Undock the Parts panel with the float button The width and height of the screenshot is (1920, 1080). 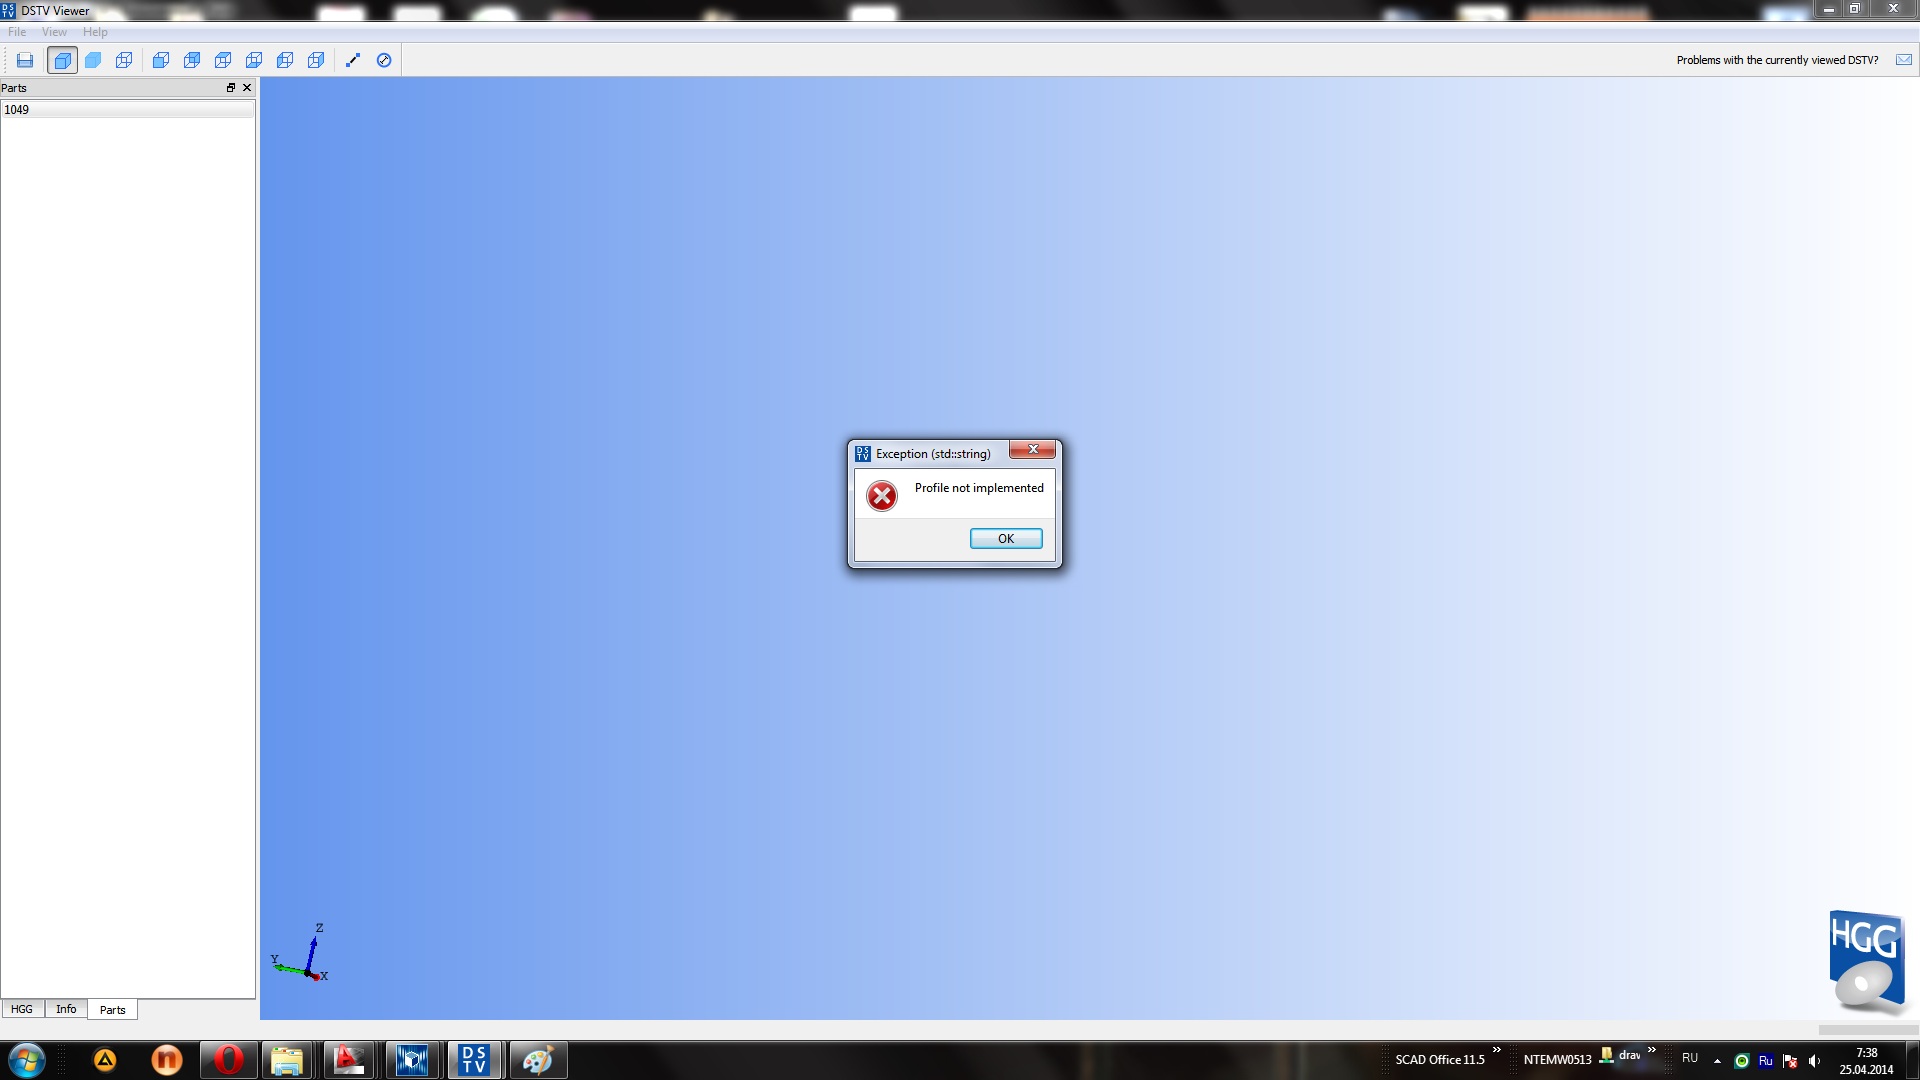(231, 88)
